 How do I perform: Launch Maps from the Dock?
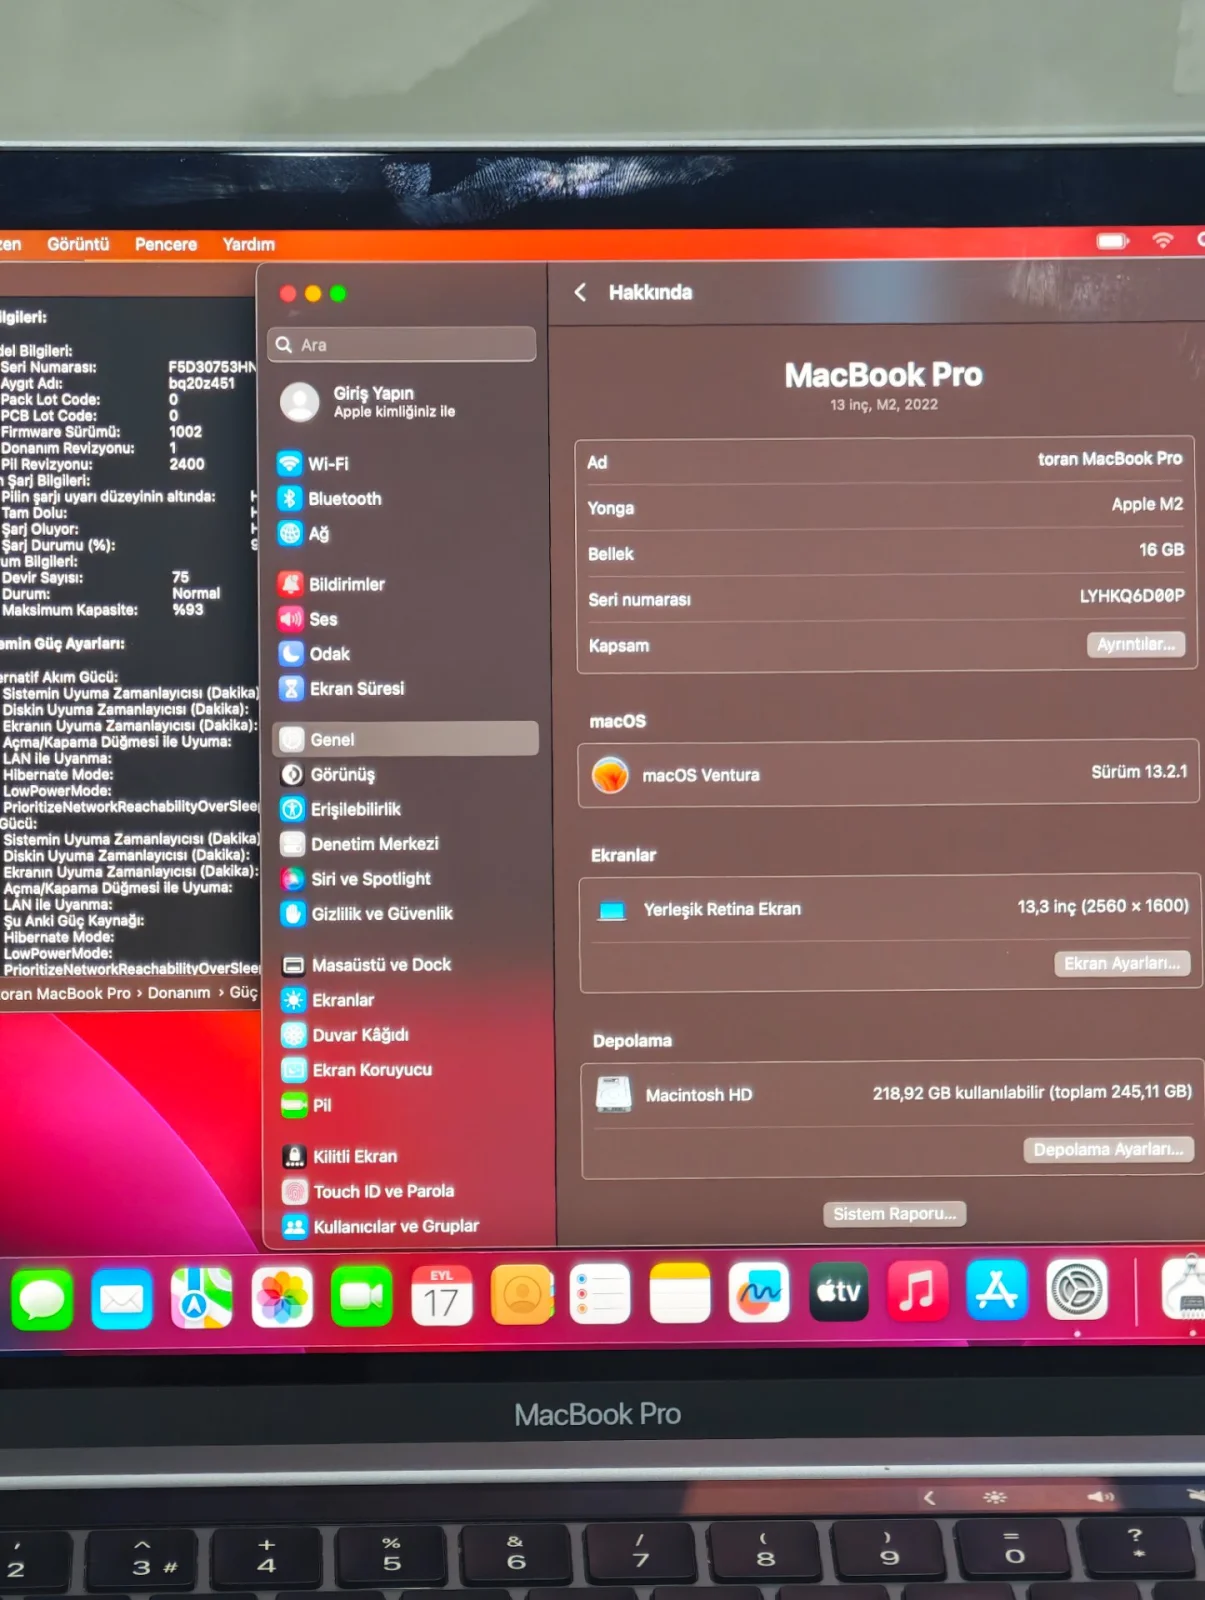click(202, 1298)
